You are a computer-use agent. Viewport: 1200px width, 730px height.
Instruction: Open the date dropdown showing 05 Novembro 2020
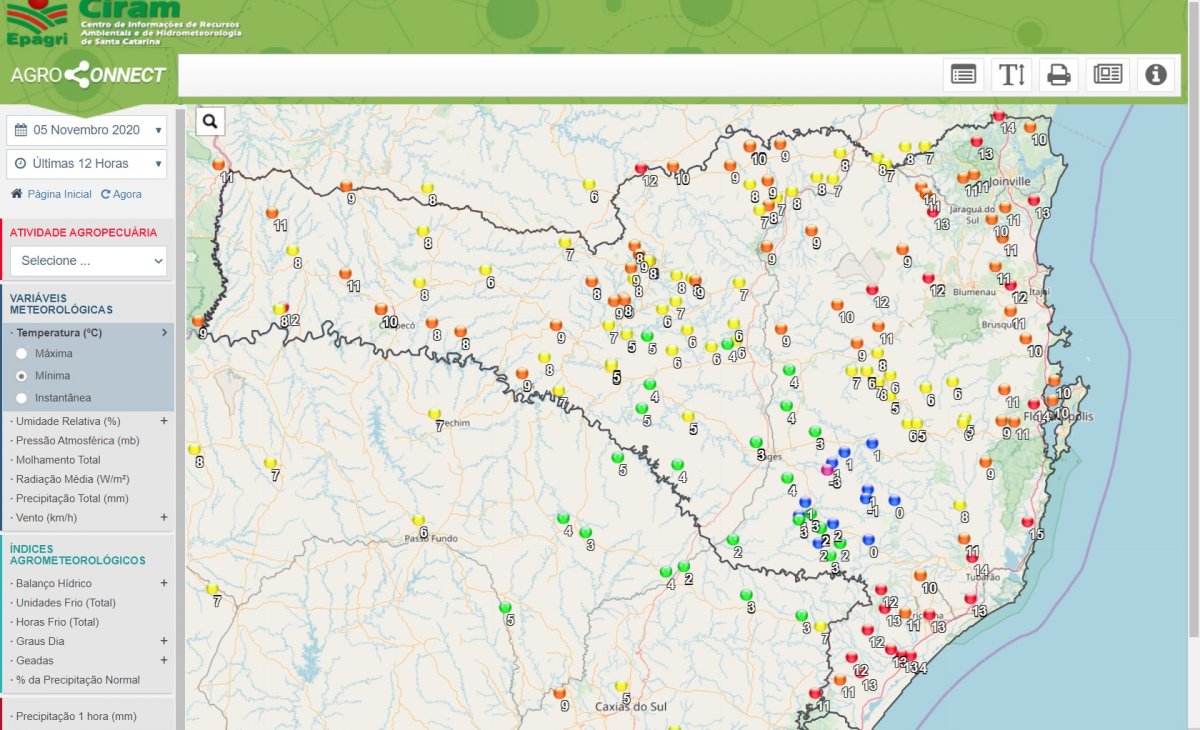point(87,130)
